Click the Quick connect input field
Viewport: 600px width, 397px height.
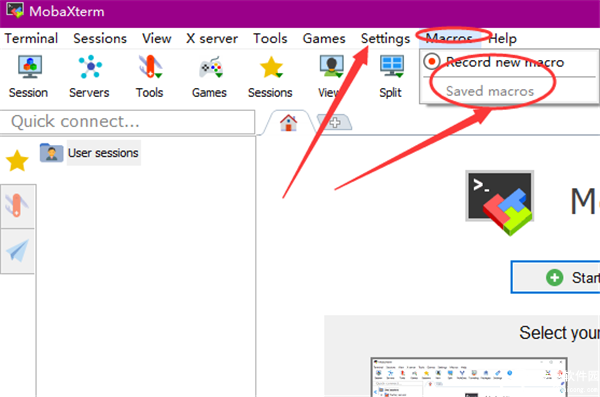click(x=127, y=122)
